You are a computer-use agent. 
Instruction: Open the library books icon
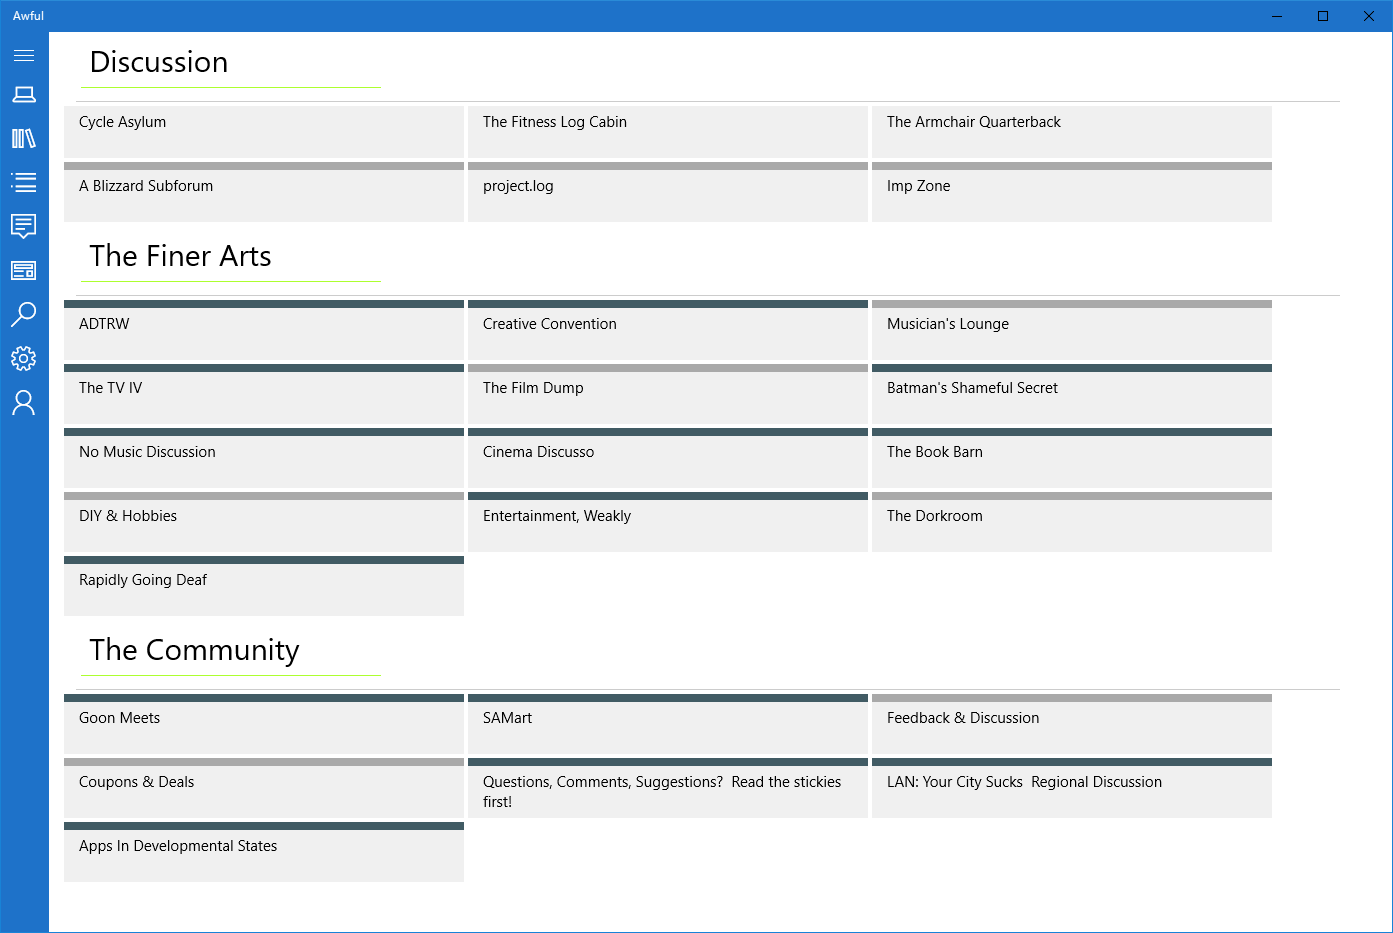coord(24,139)
